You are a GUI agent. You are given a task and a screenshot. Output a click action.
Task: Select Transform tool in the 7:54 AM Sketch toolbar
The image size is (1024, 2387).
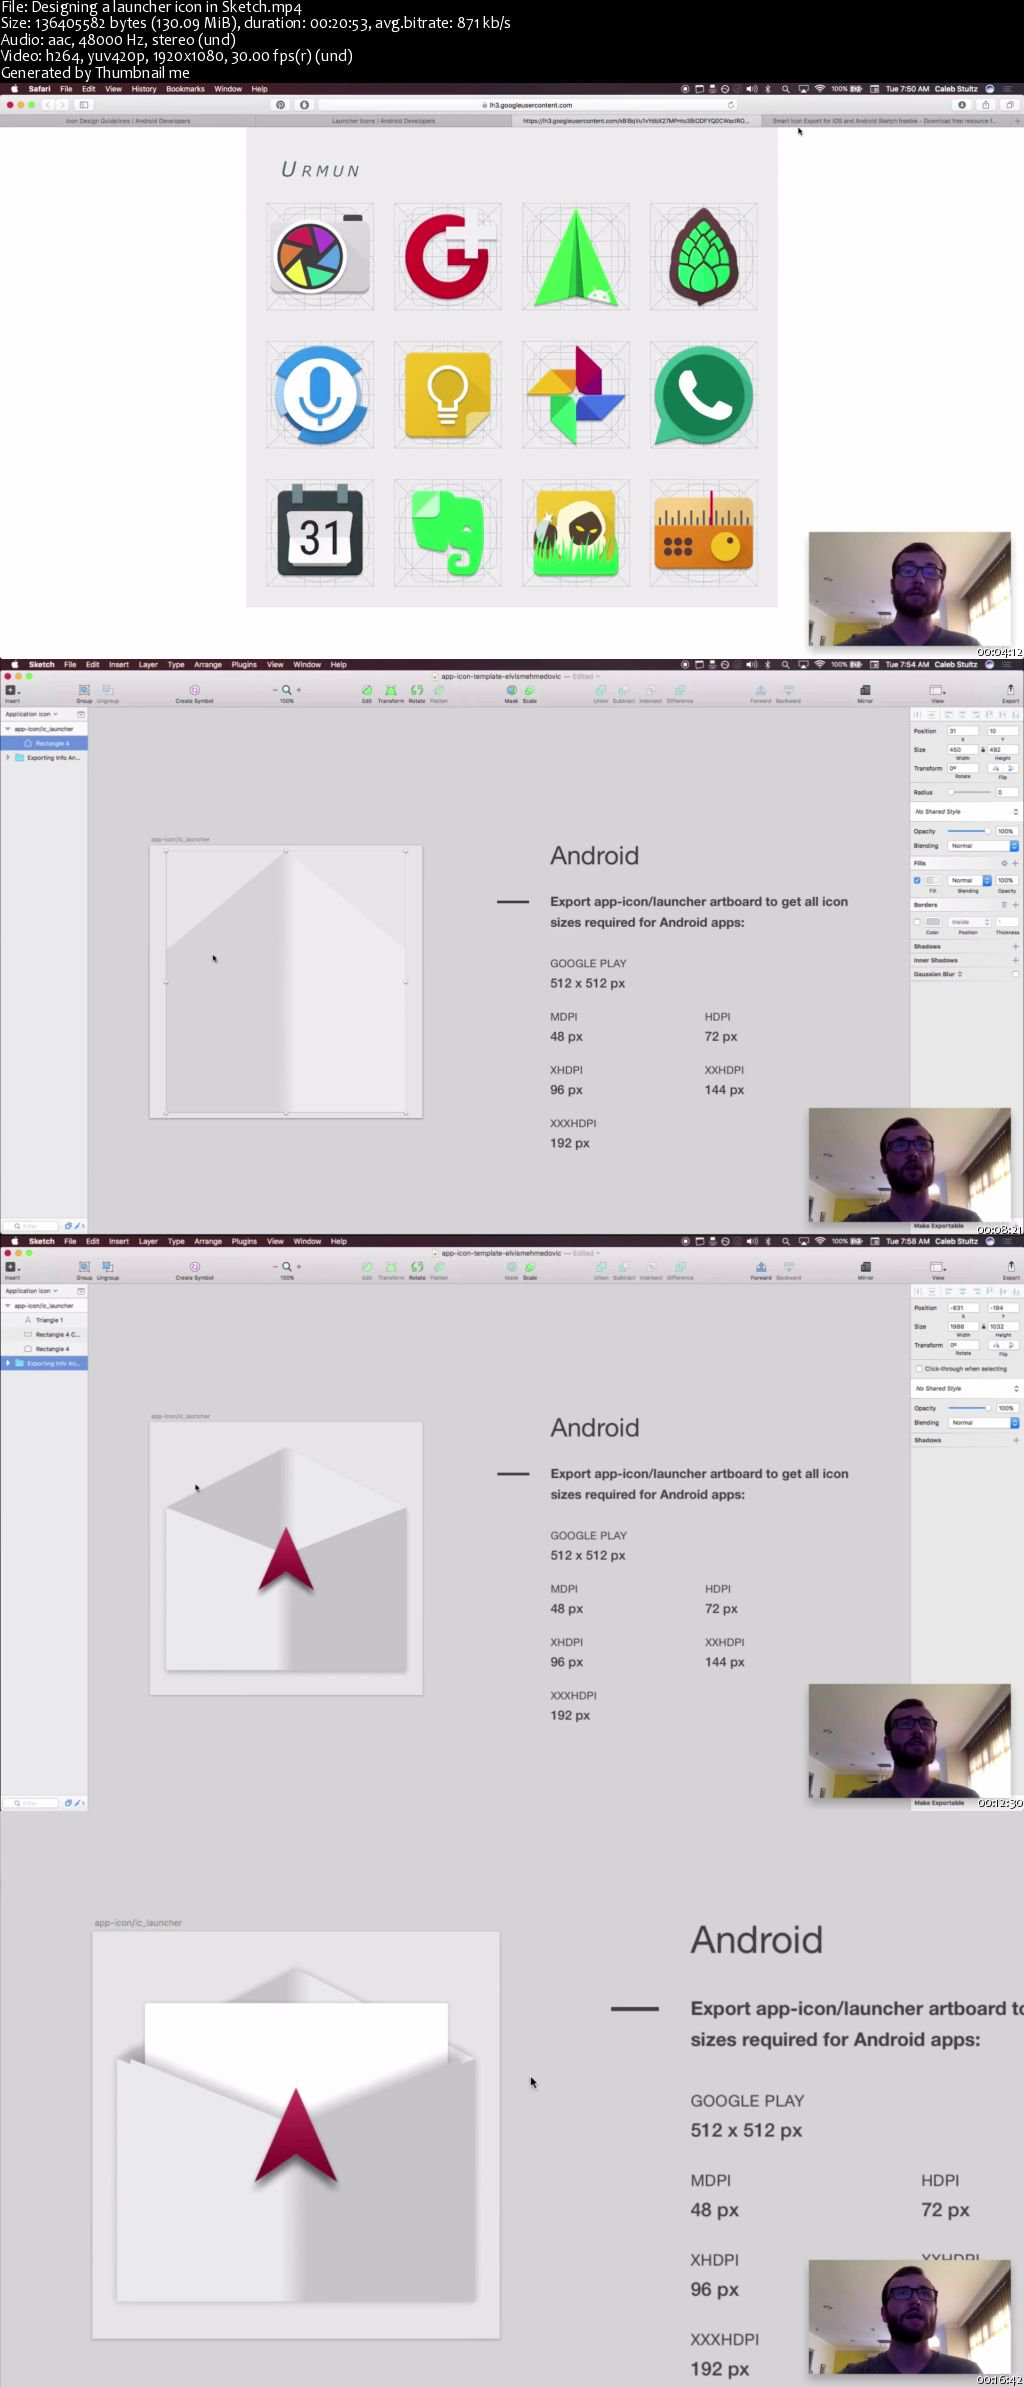[x=391, y=692]
